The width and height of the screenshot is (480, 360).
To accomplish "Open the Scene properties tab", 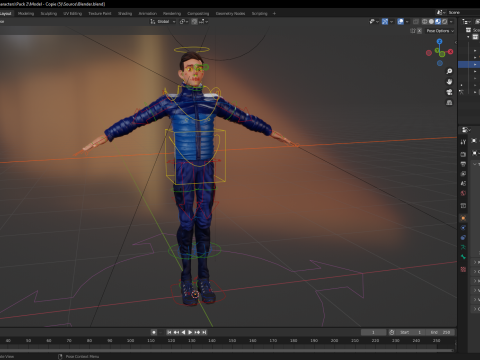I will pos(463,183).
